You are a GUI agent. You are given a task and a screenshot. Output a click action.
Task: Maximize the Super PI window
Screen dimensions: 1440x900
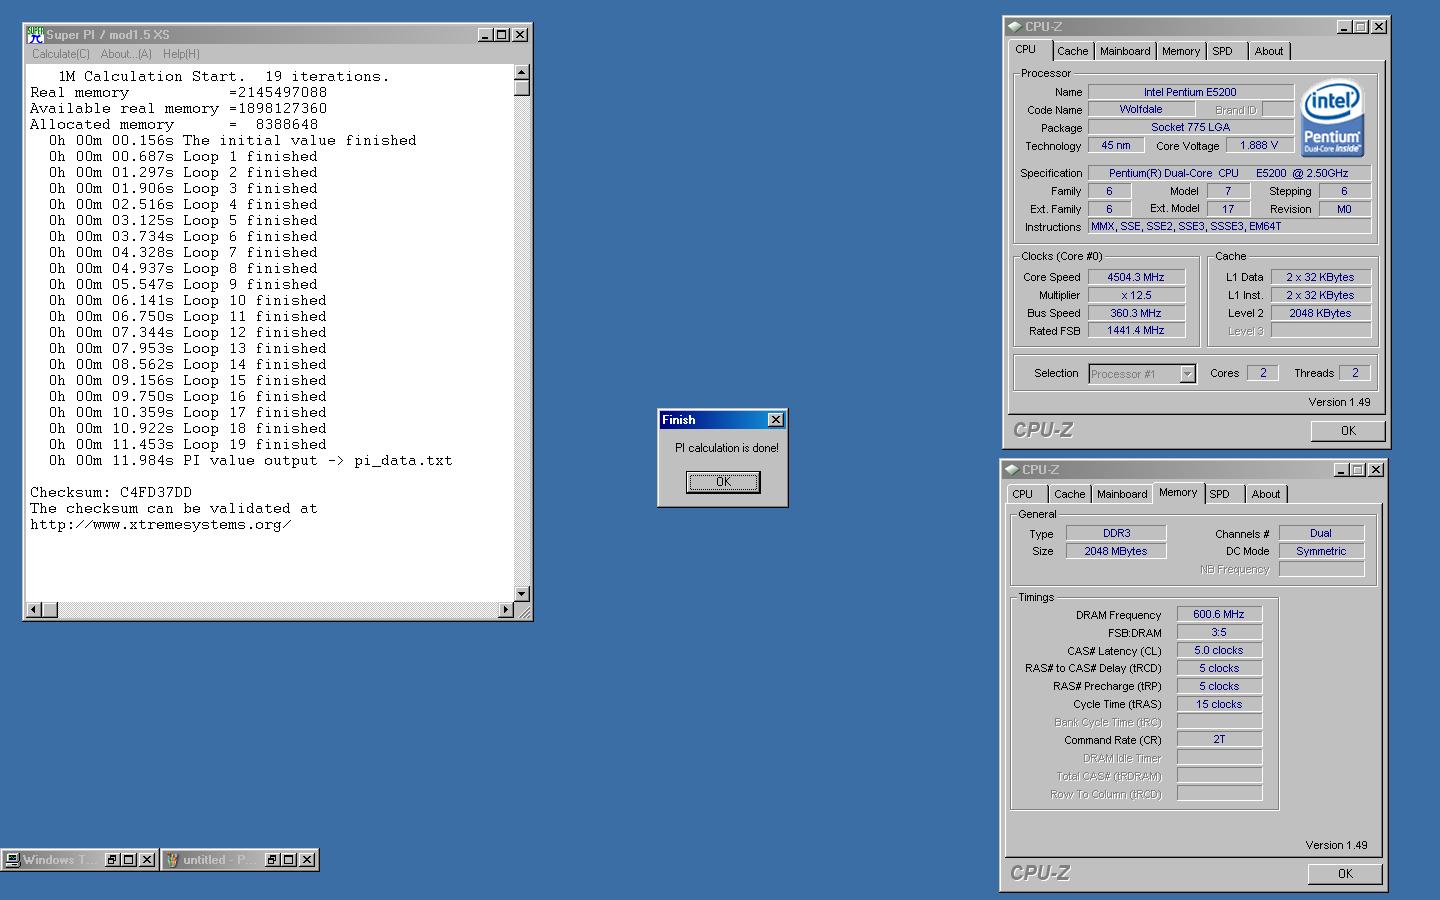click(x=502, y=35)
